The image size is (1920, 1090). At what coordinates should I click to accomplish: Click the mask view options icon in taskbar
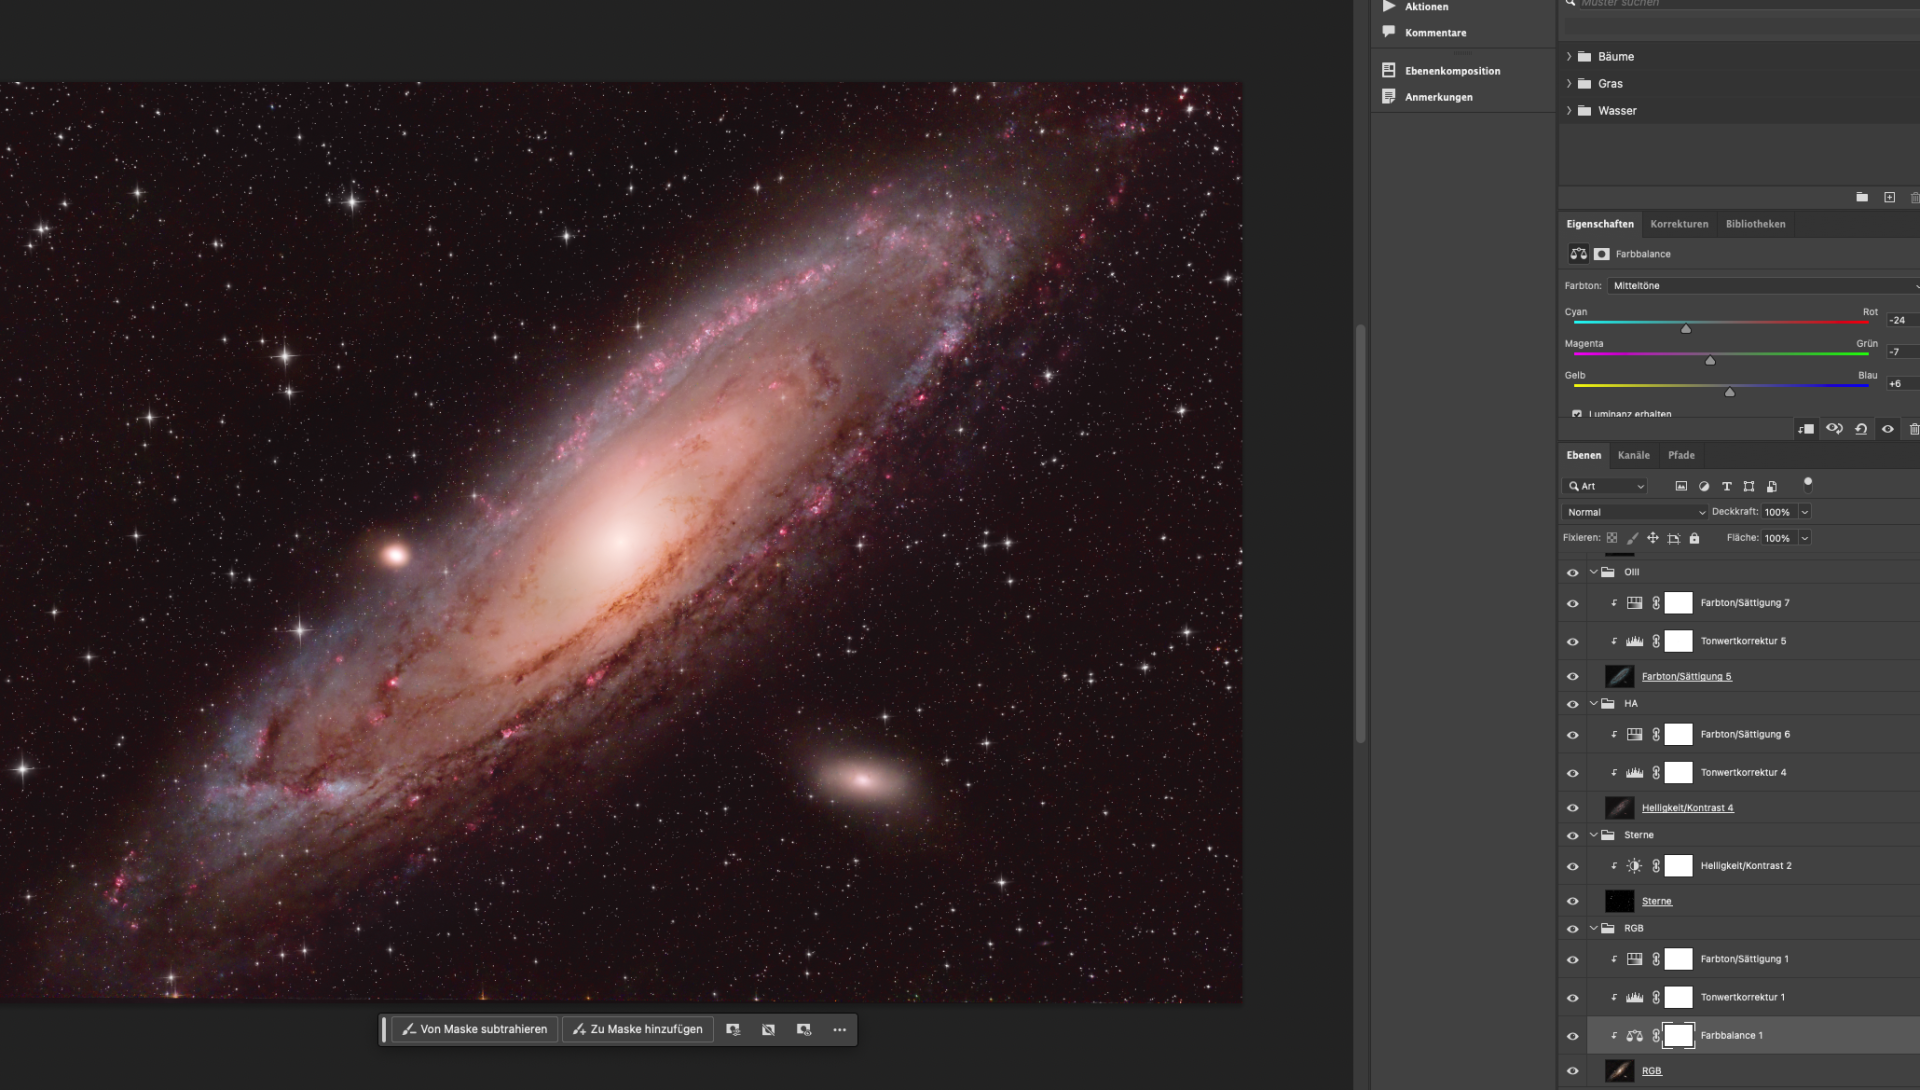[x=804, y=1030]
